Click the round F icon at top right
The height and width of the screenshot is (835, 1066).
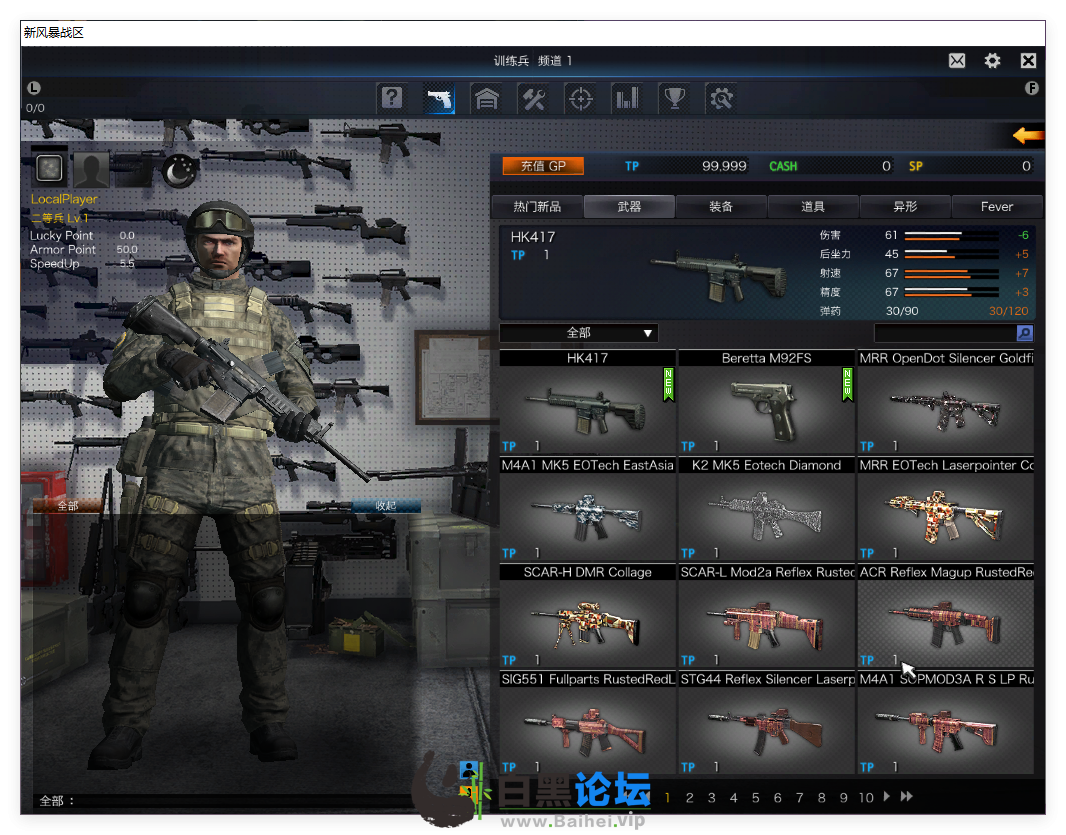1031,88
